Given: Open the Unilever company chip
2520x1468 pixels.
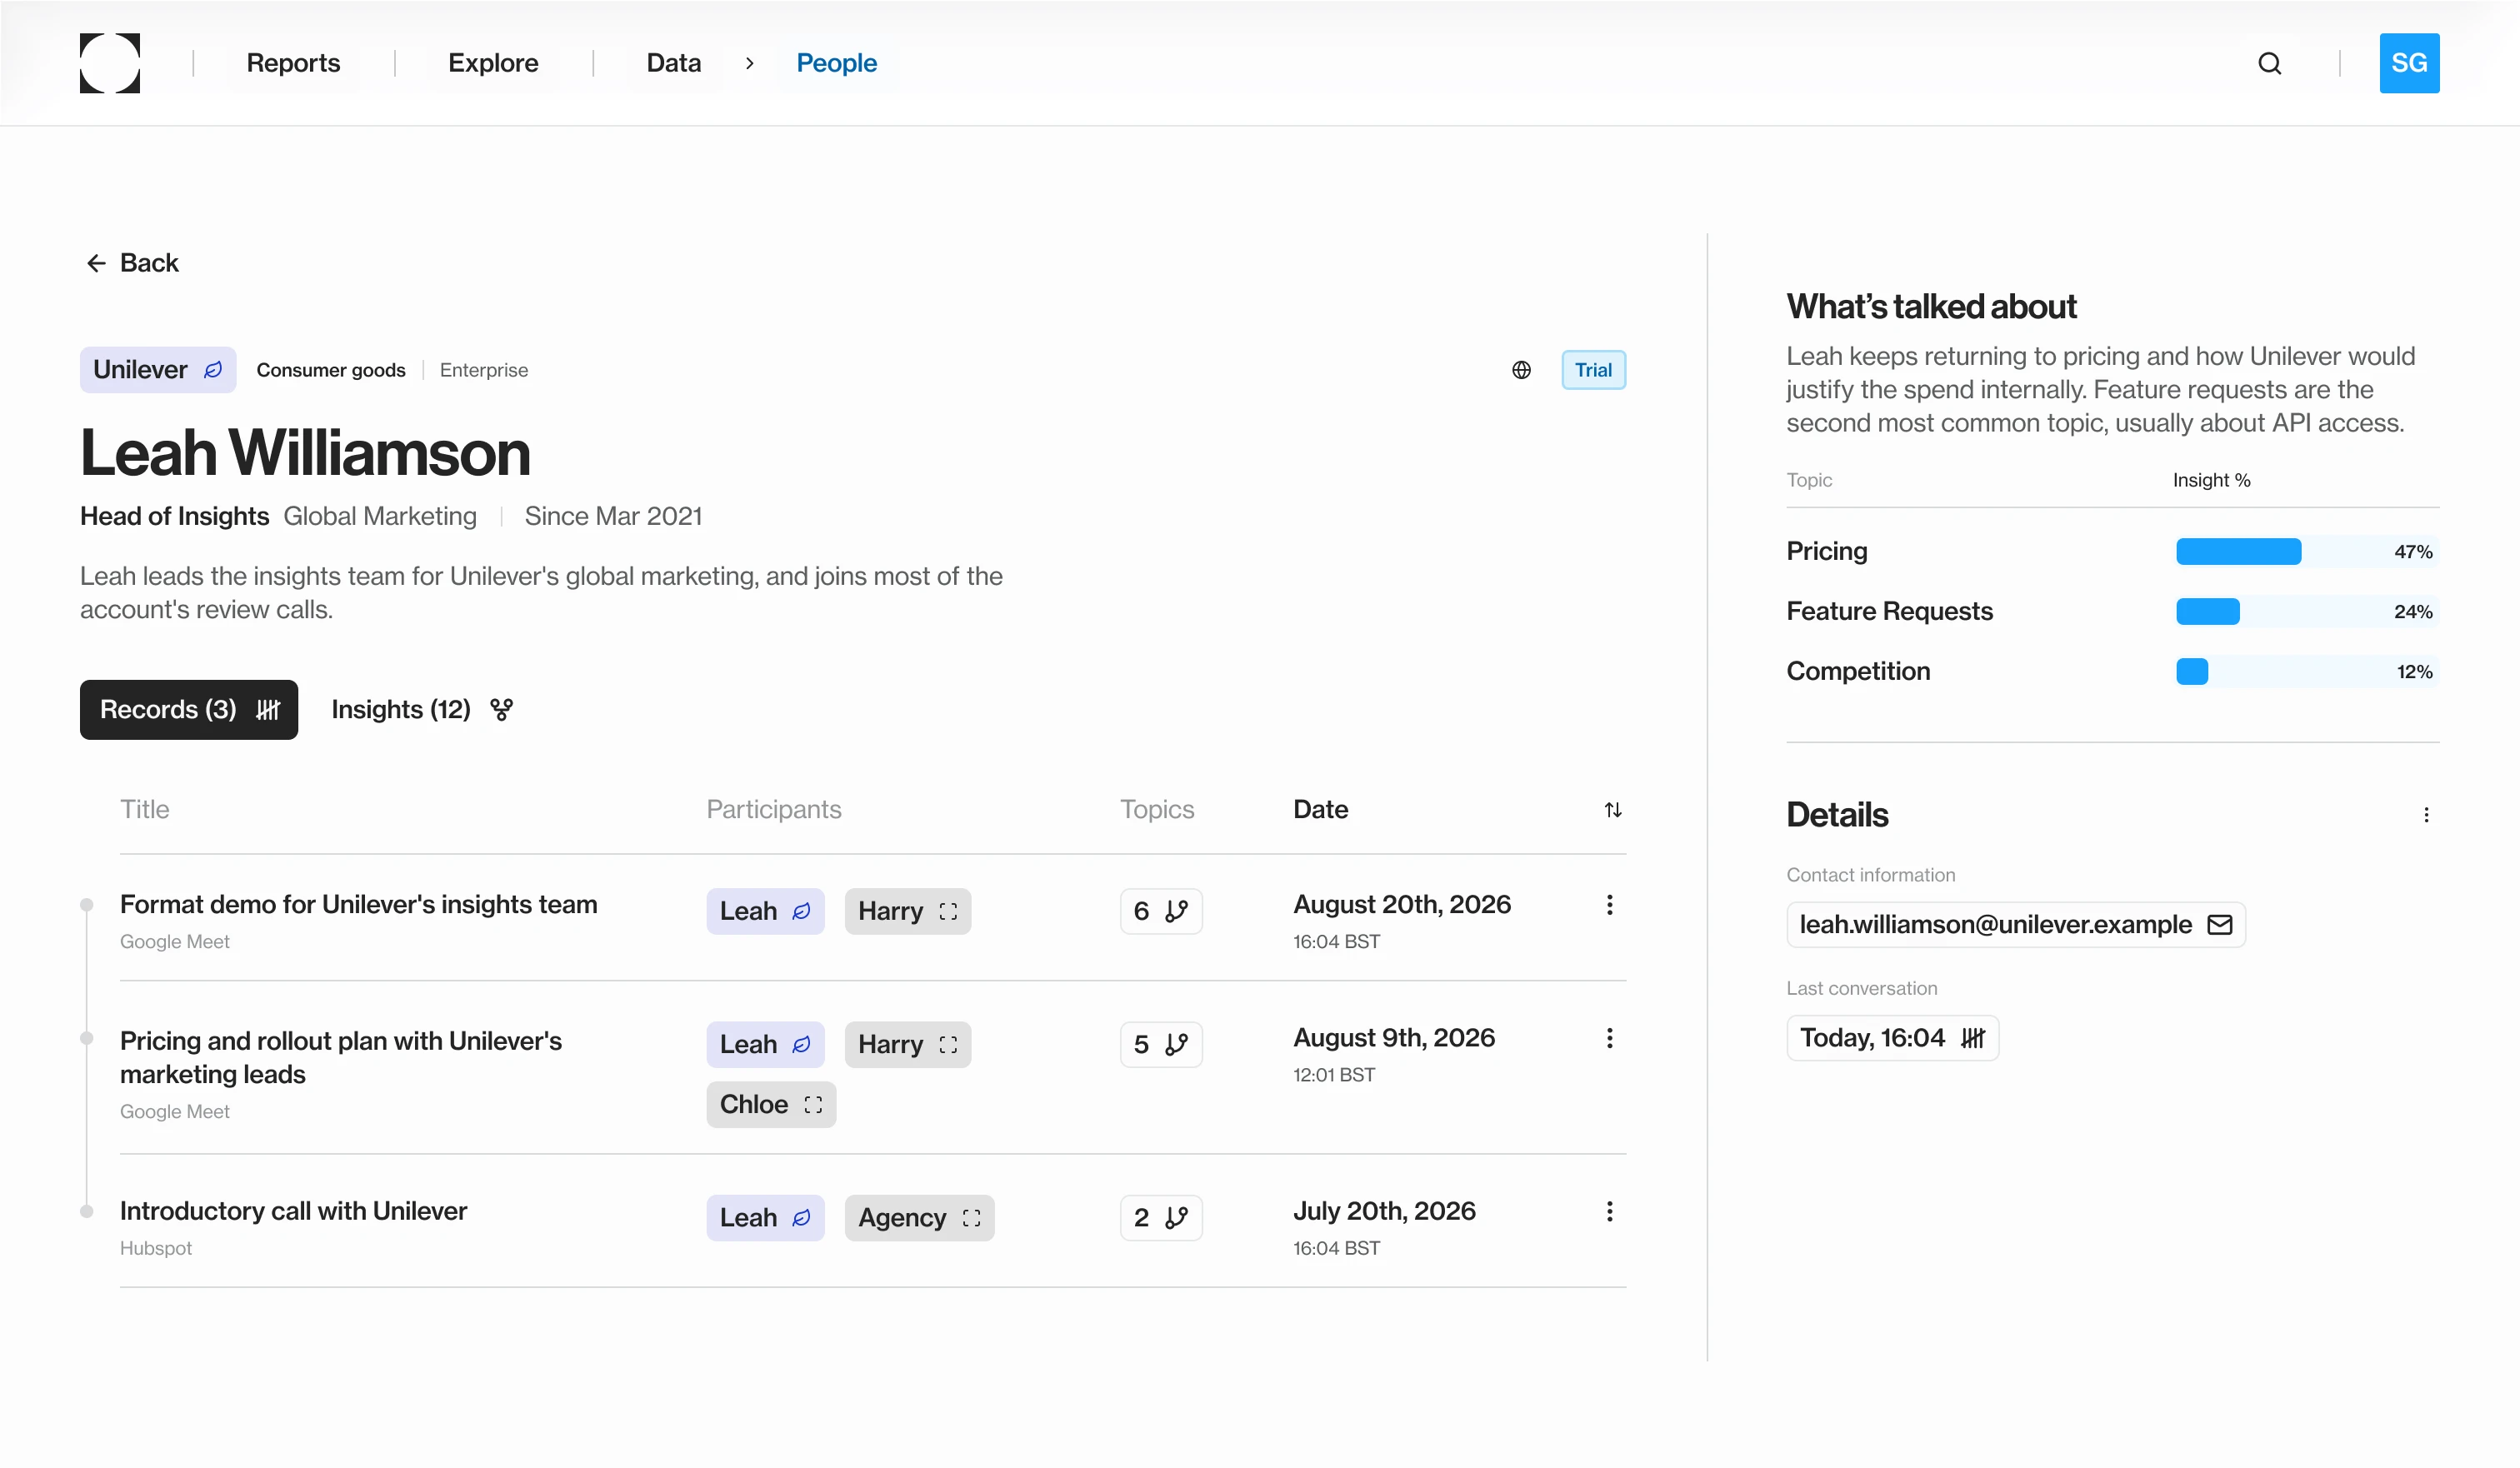Looking at the screenshot, I should click(158, 370).
